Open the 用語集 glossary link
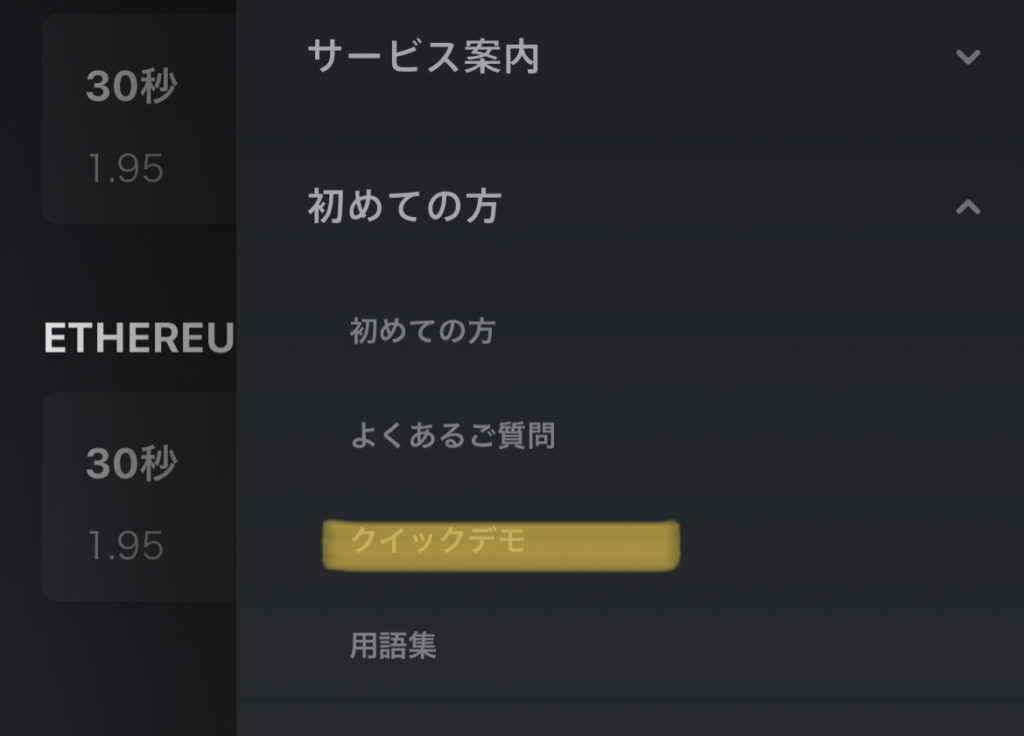 pos(393,646)
